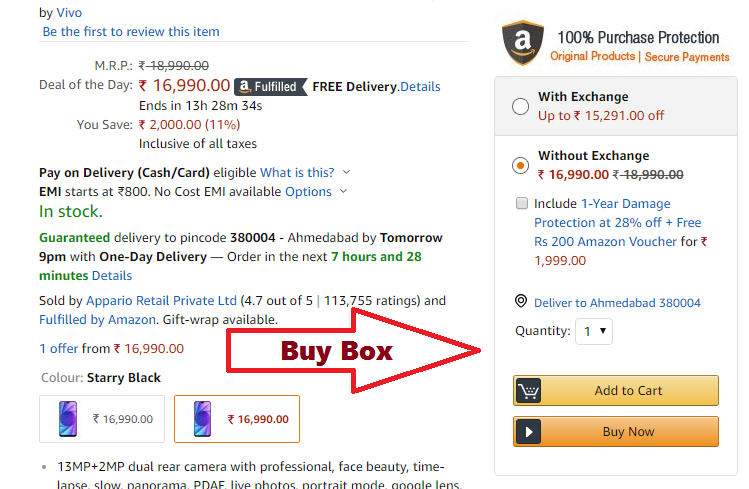Image resolution: width=749 pixels, height=489 pixels.
Task: Open the Fulfilled by Amazon link
Action: click(x=97, y=319)
